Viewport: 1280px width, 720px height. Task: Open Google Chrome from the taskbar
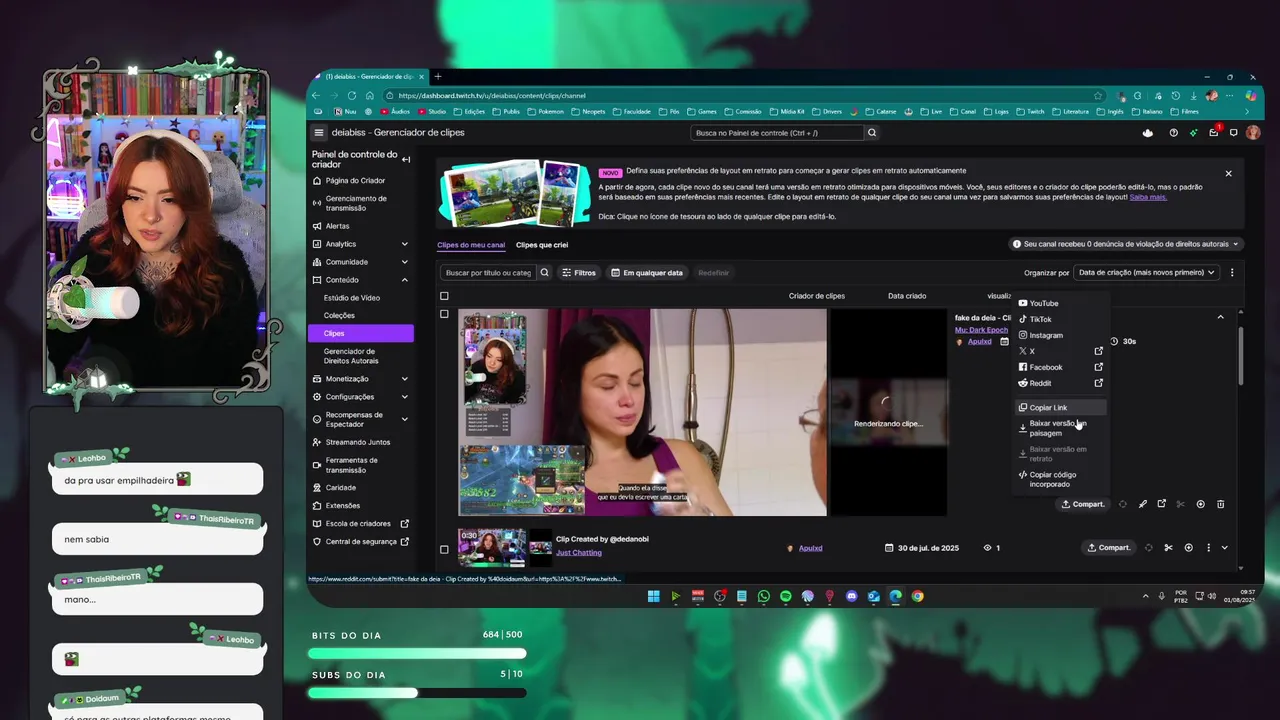pos(917,597)
